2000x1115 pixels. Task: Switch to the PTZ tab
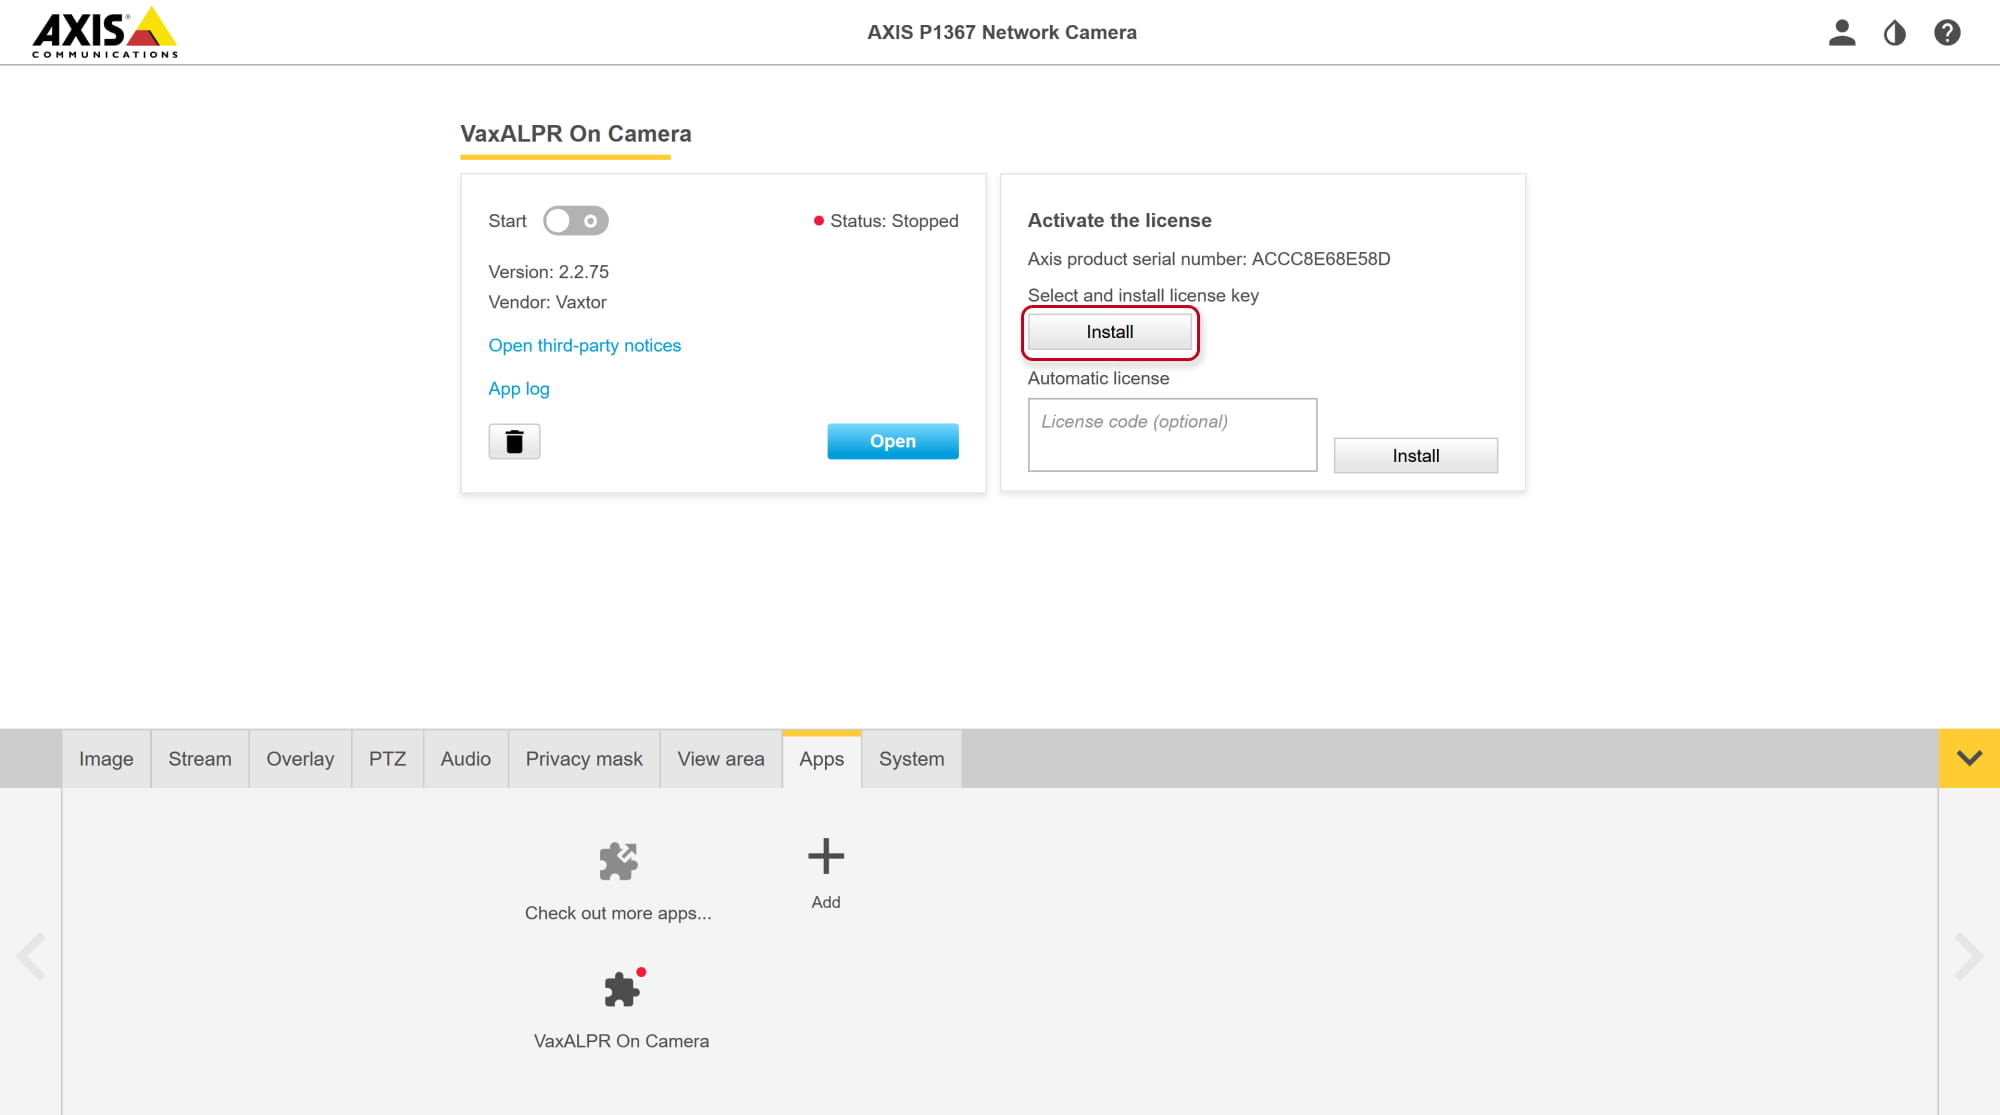pos(387,759)
